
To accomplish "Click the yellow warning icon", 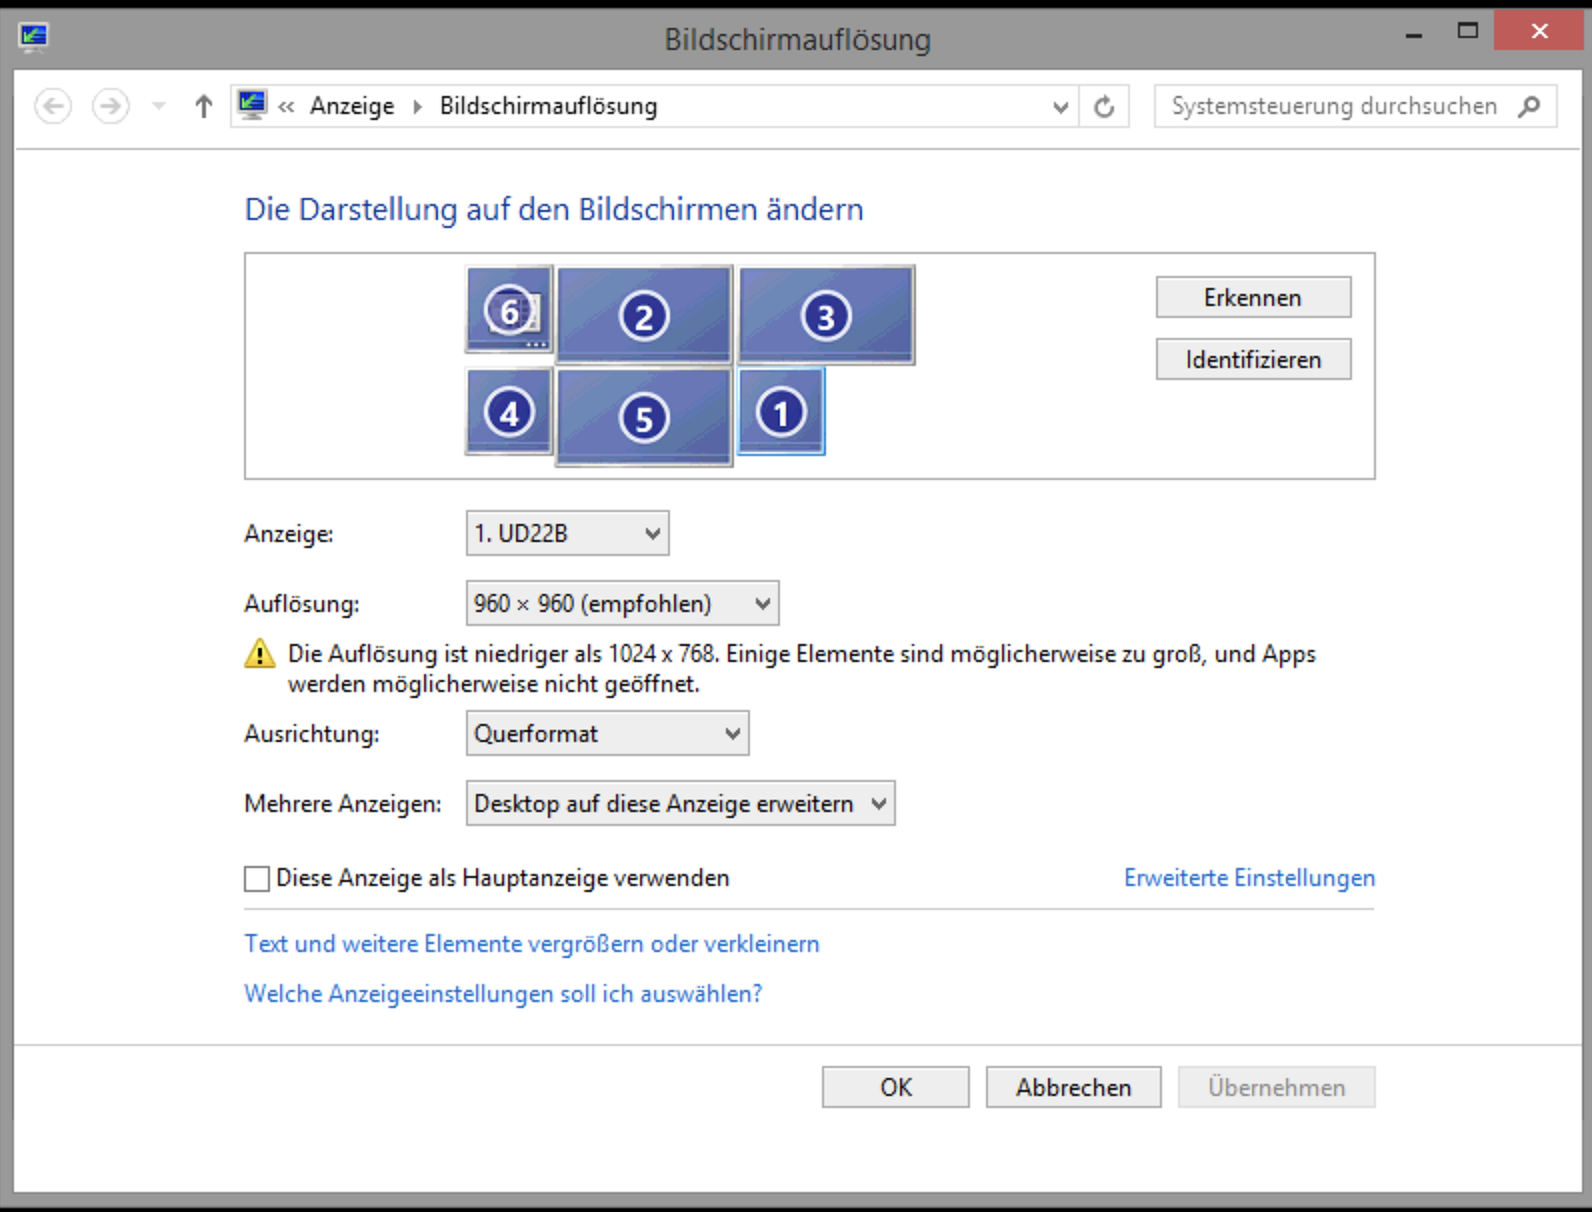I will coord(259,654).
